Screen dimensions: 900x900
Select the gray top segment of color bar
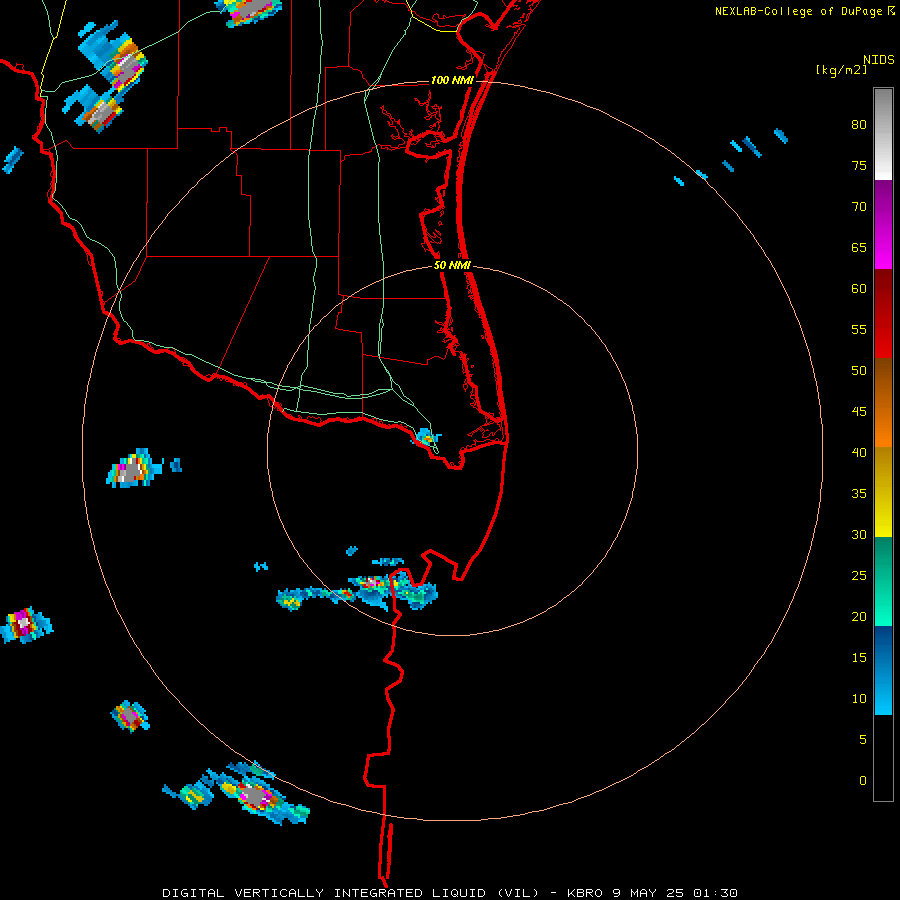point(883,134)
